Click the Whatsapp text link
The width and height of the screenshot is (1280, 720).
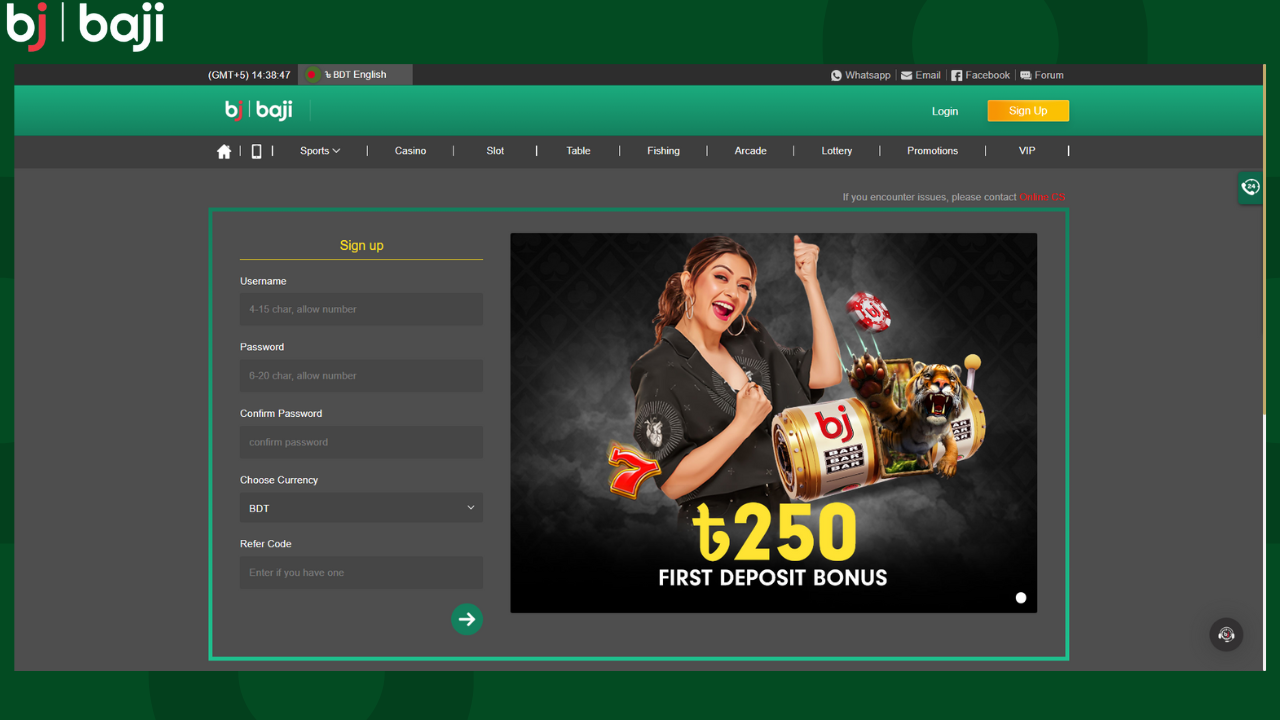point(867,75)
